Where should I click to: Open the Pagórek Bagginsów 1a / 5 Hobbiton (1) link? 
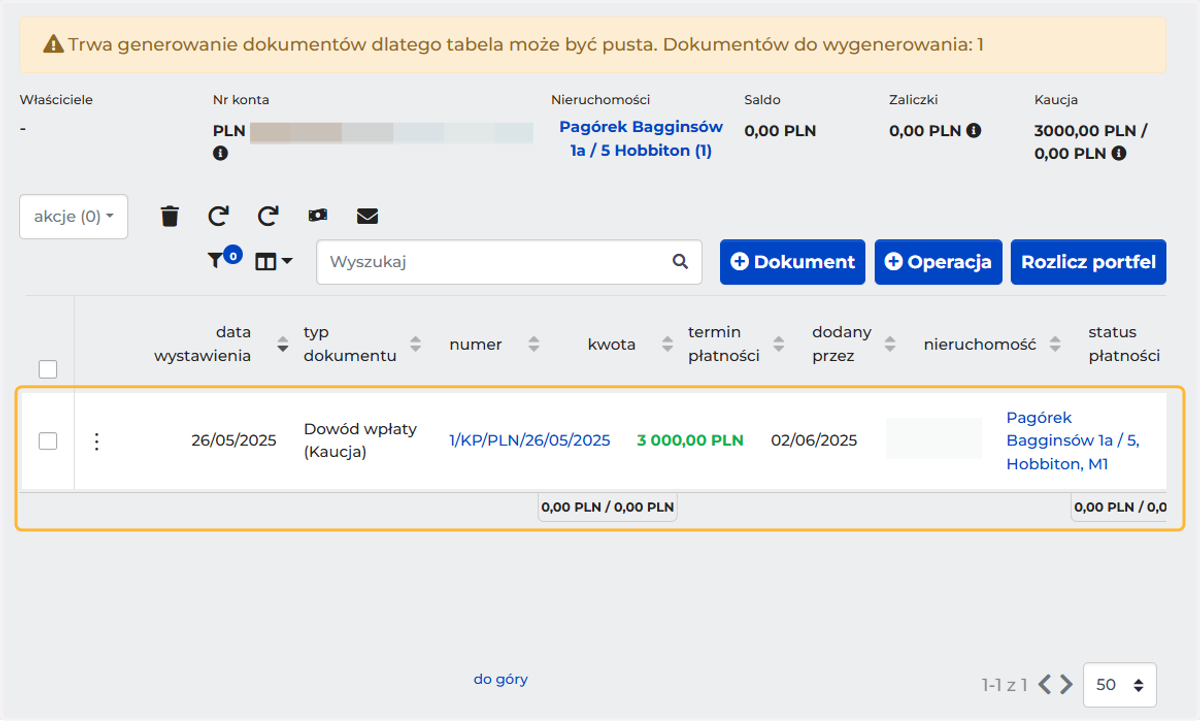click(x=641, y=139)
